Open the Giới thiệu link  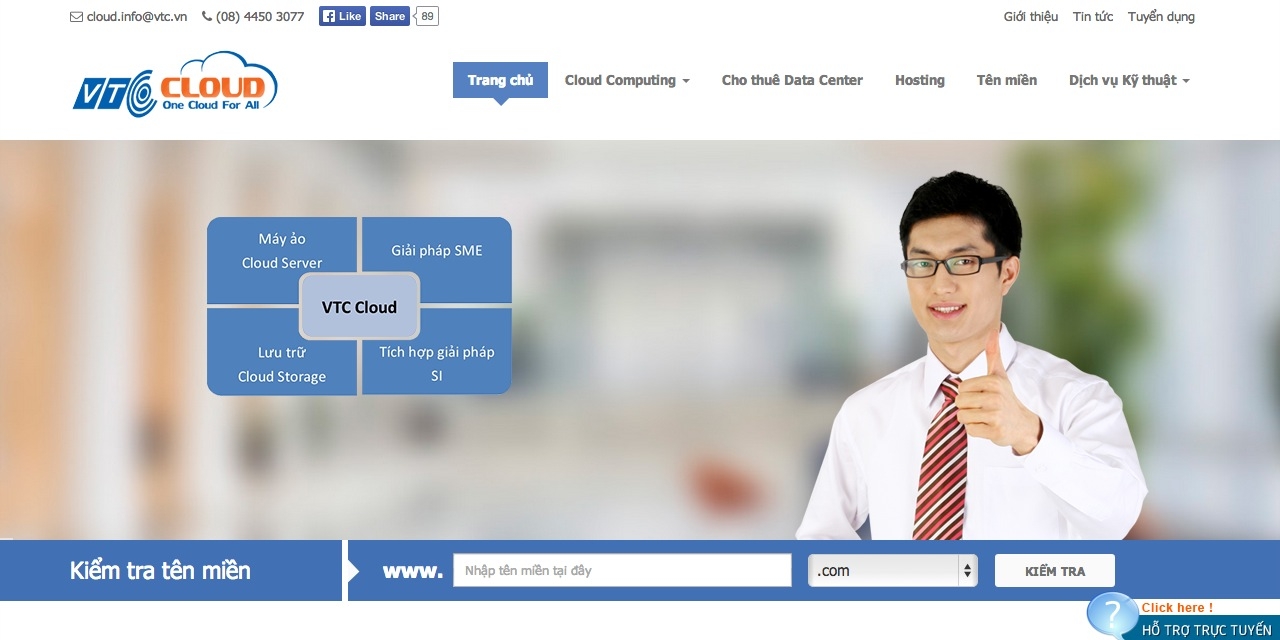(x=1031, y=17)
